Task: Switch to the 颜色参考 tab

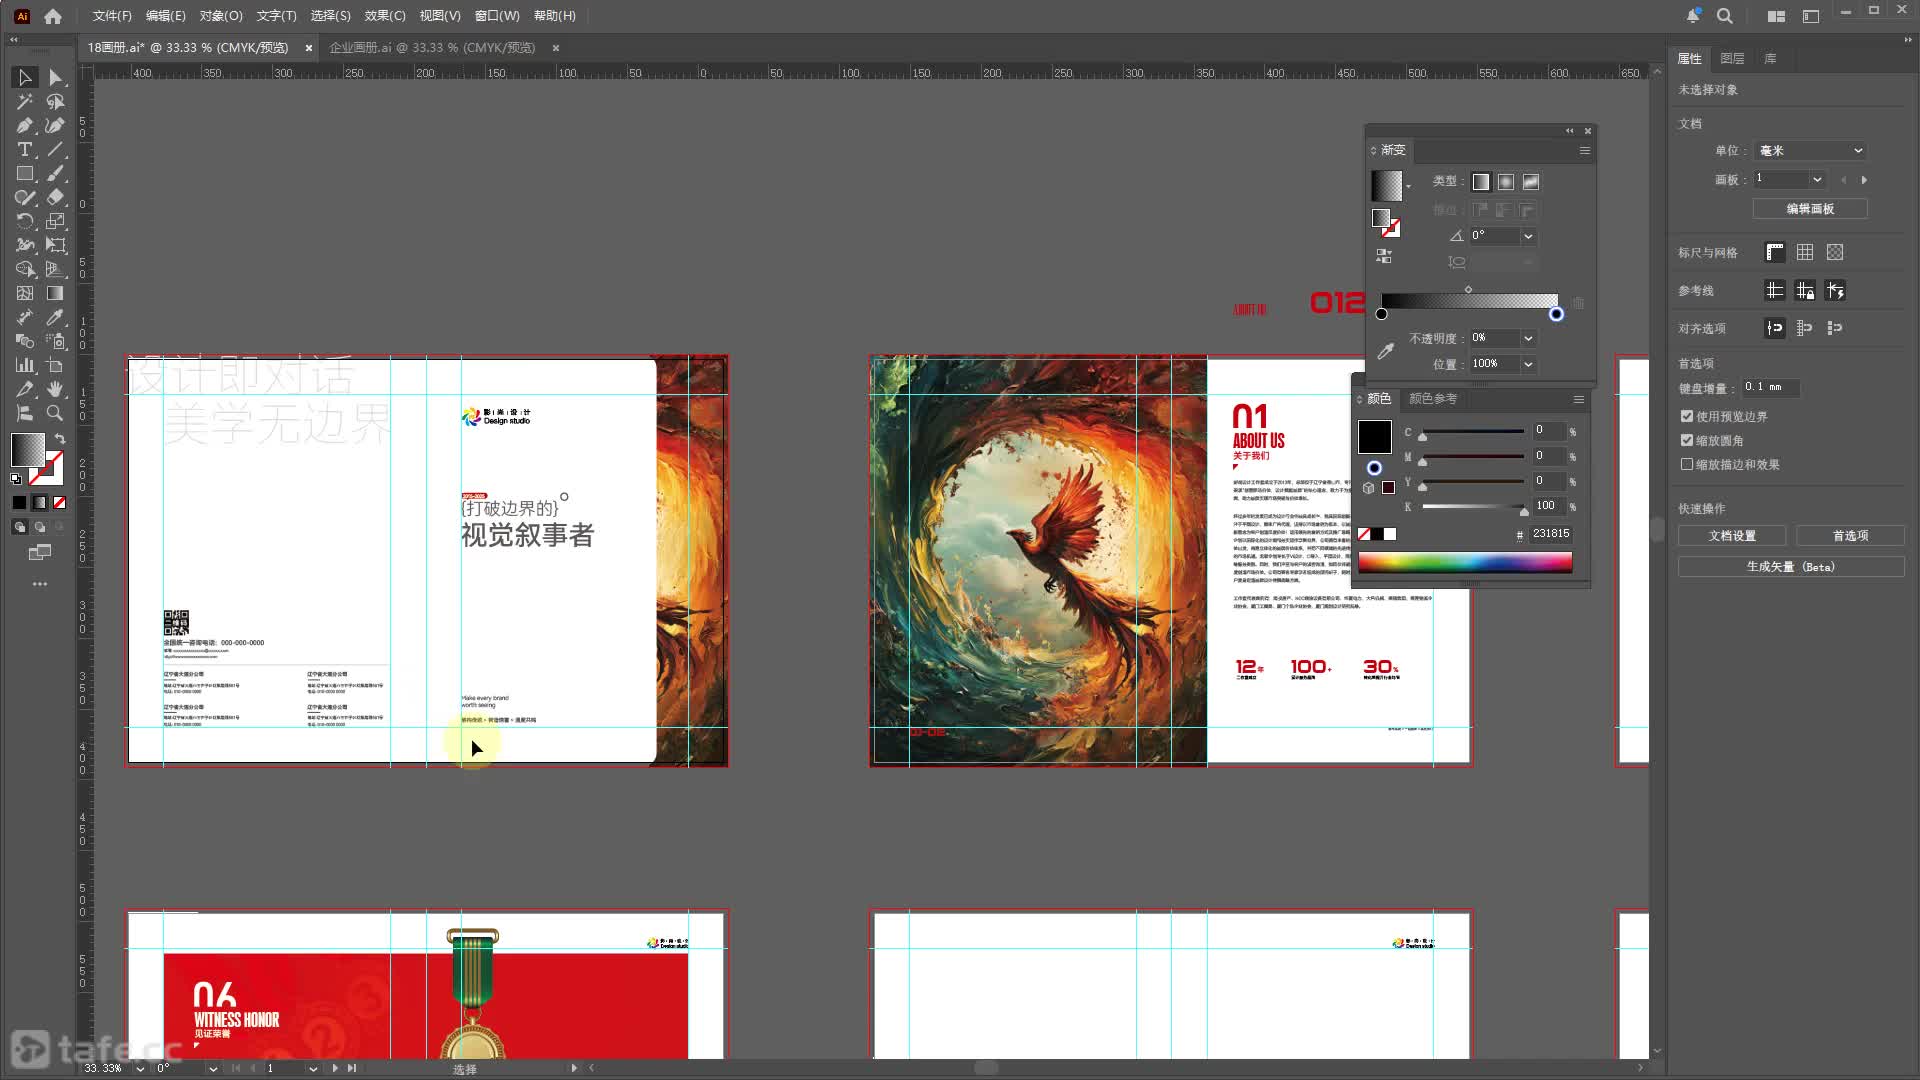Action: pyautogui.click(x=1433, y=399)
